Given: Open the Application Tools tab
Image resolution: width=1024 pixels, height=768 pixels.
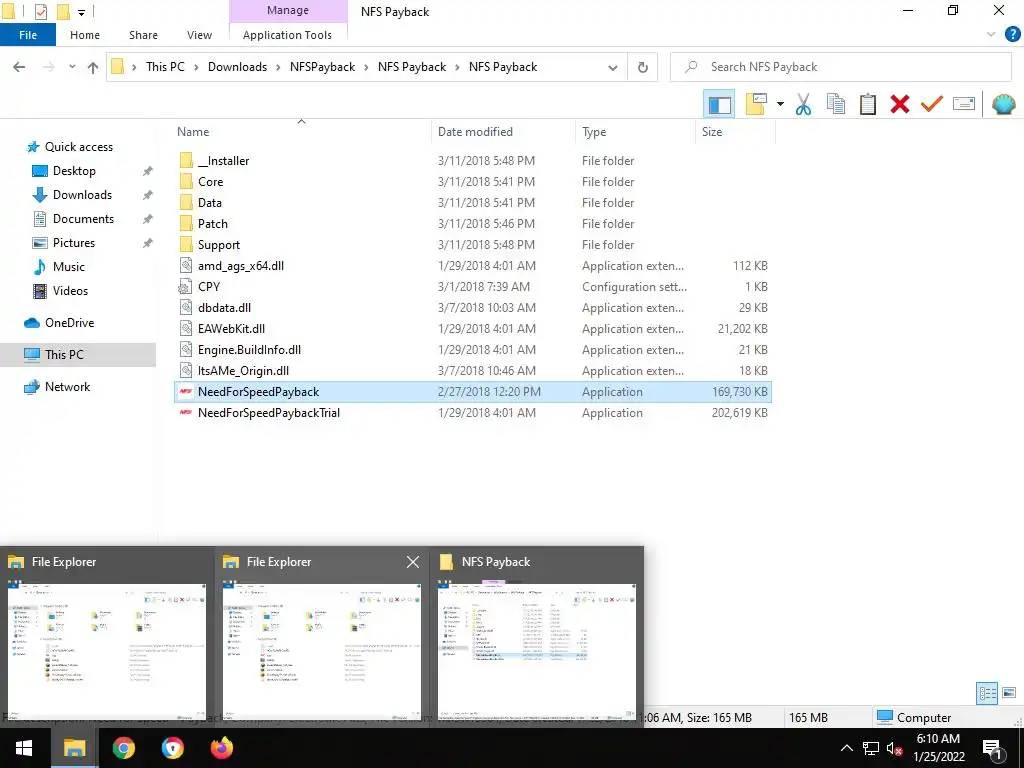Looking at the screenshot, I should 287,35.
